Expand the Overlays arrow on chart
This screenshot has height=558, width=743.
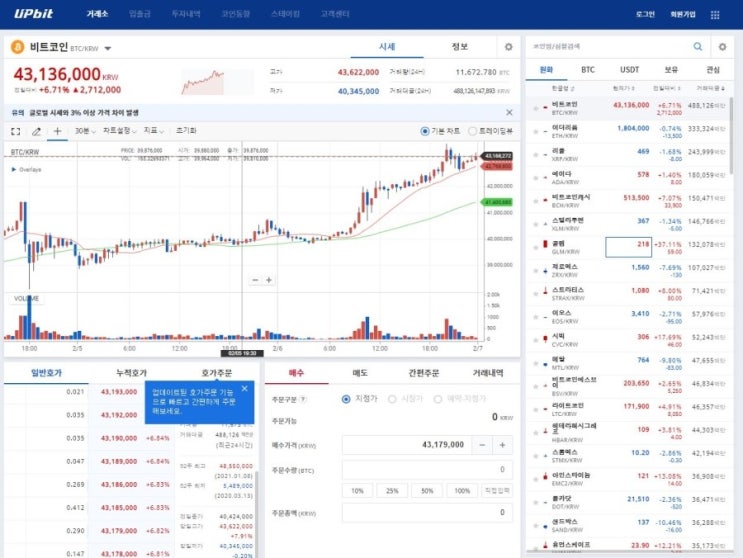pyautogui.click(x=14, y=169)
